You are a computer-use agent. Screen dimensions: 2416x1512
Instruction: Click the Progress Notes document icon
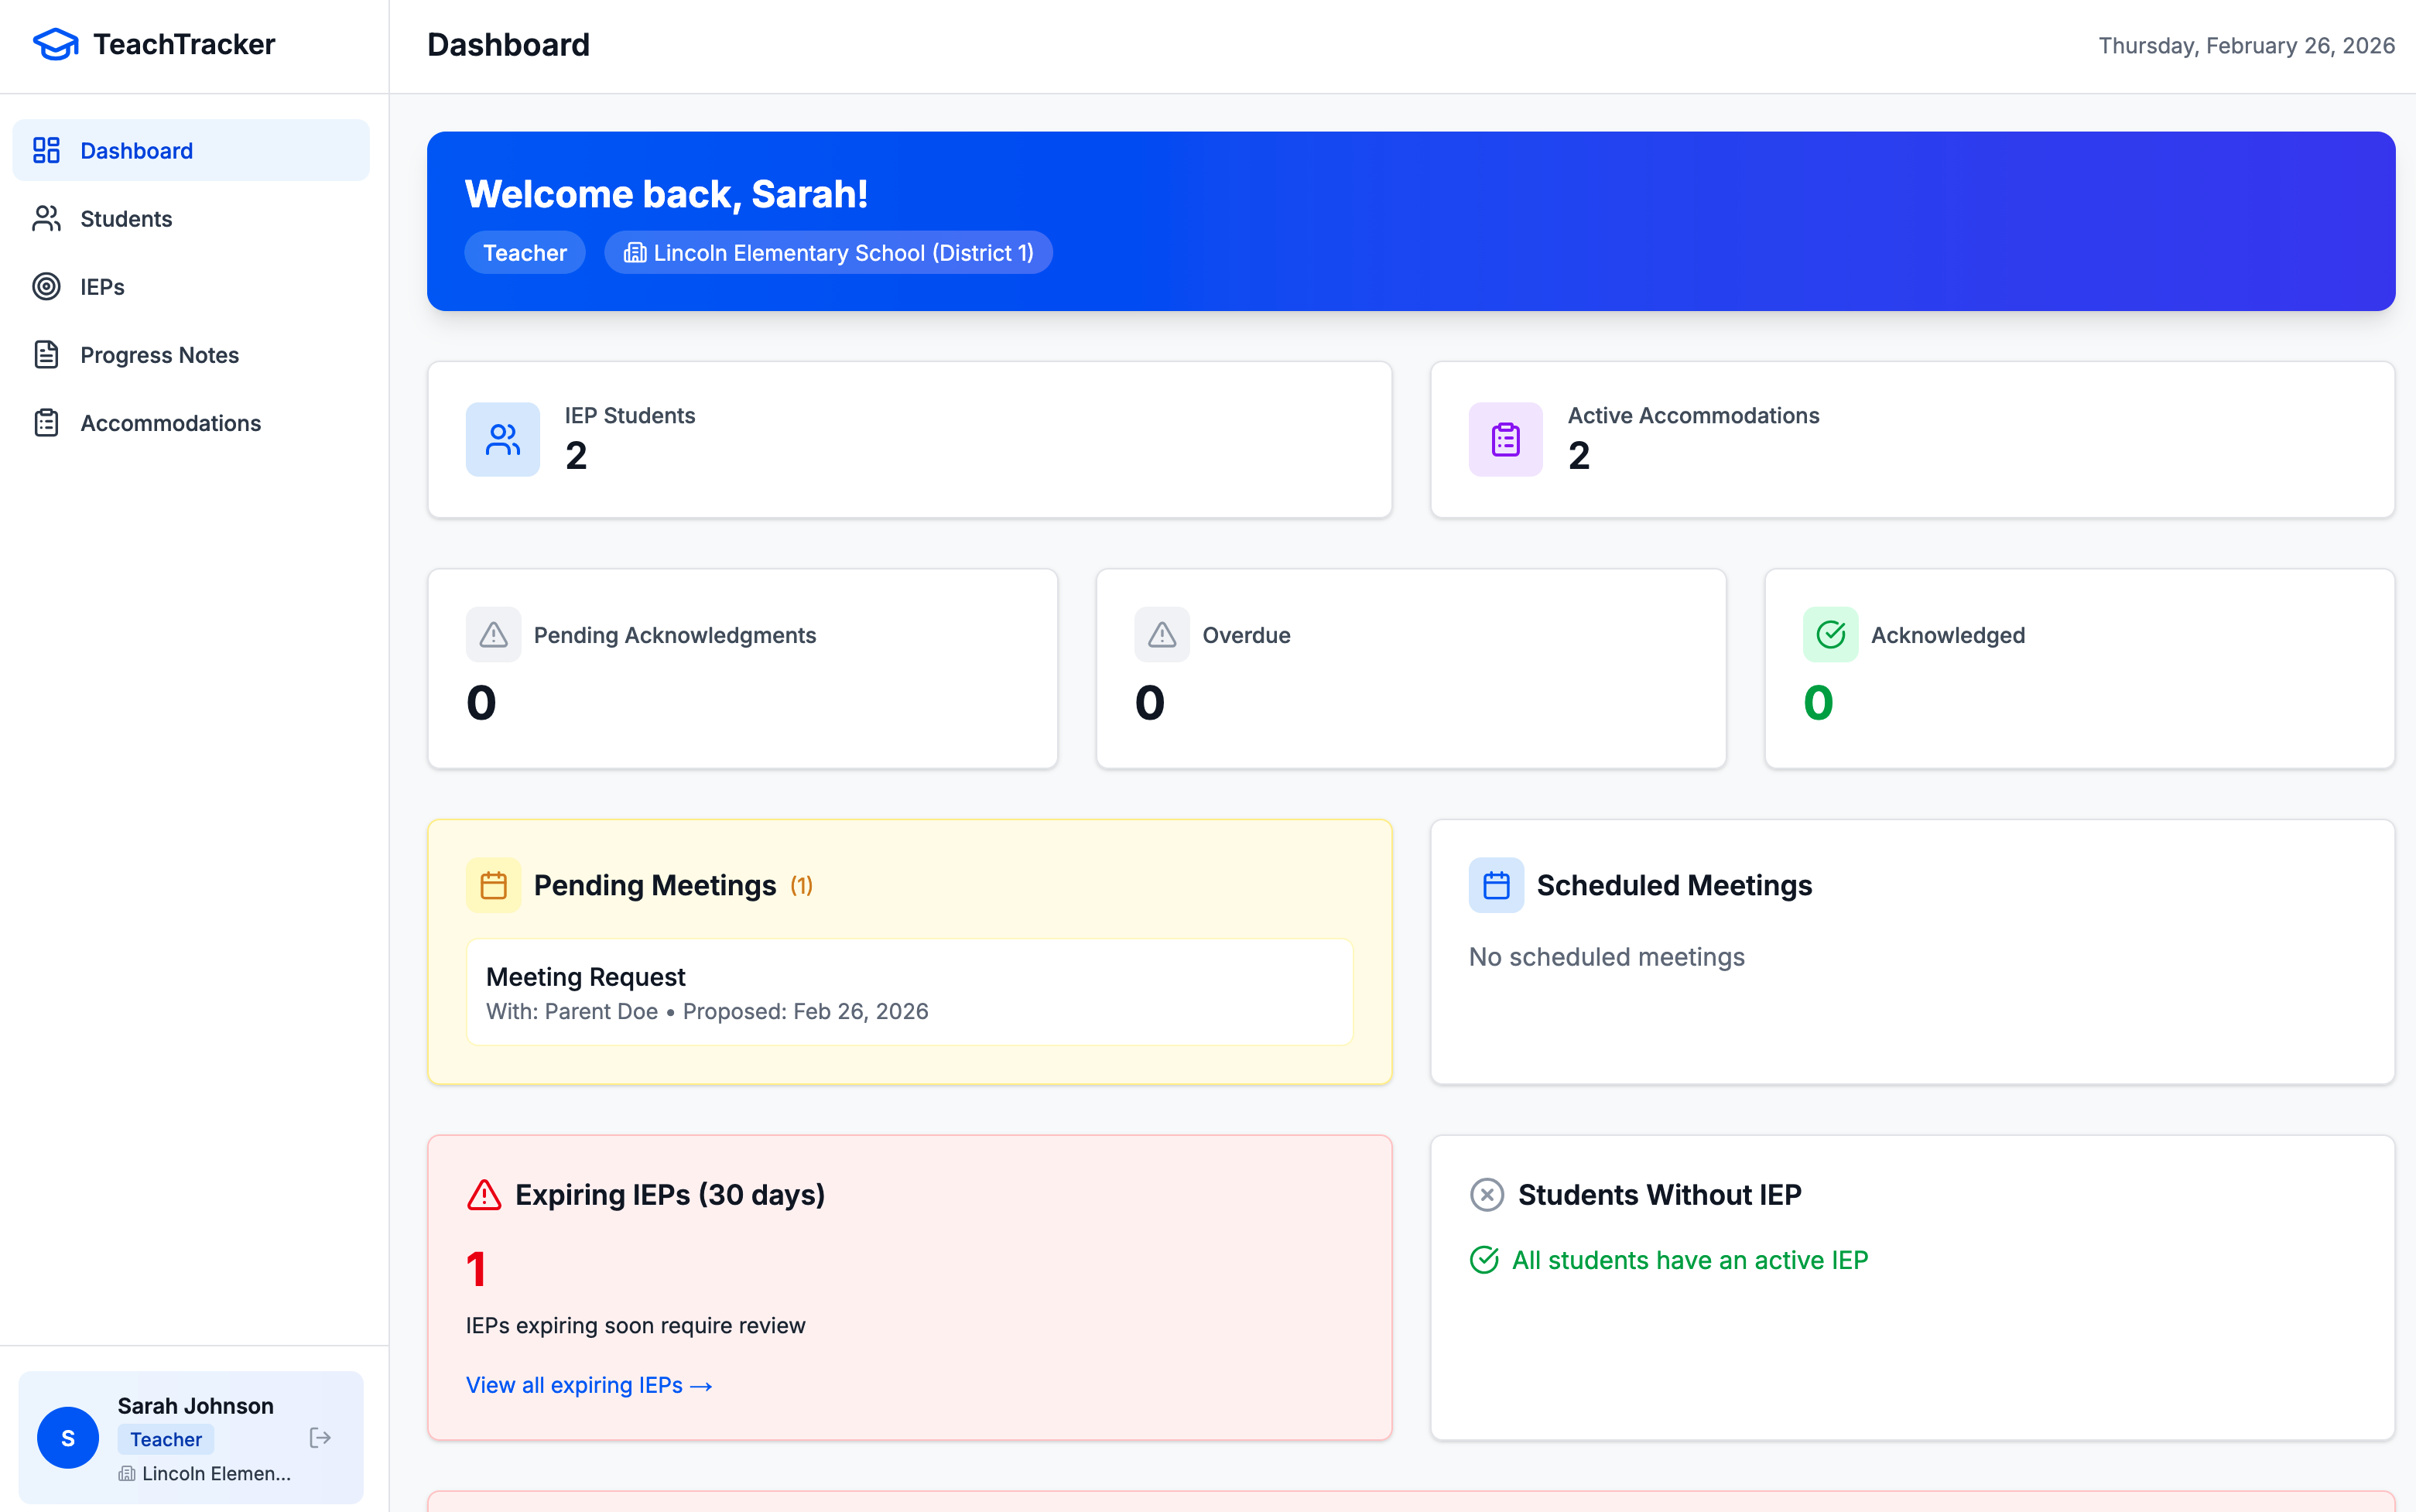click(x=46, y=354)
